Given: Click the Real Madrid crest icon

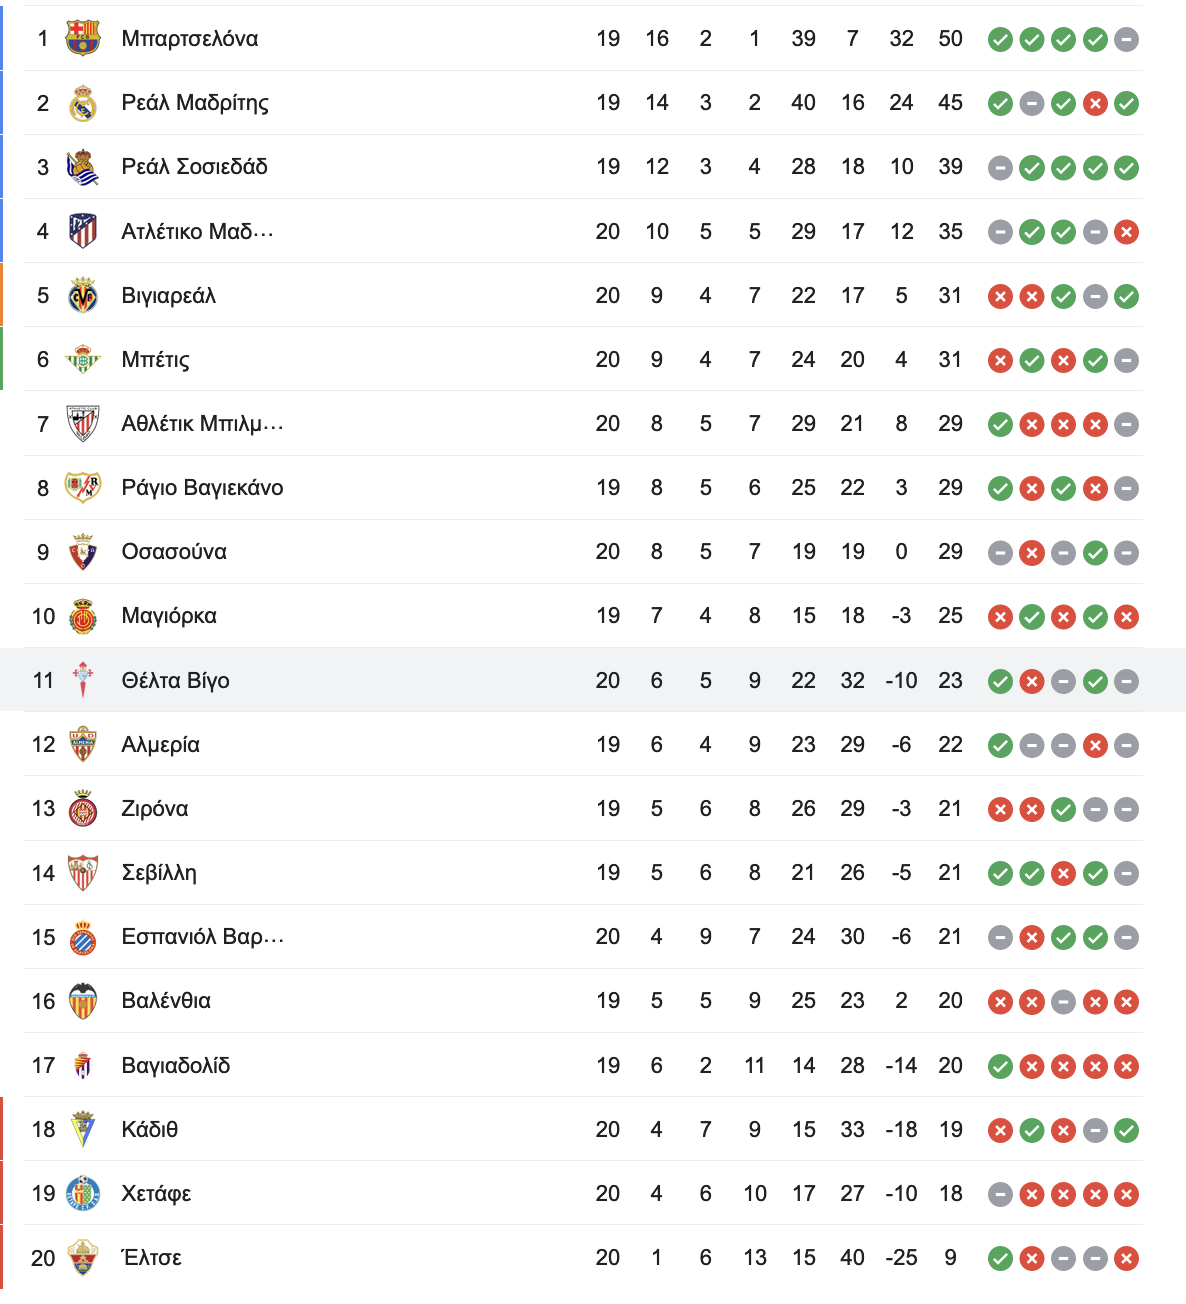Looking at the screenshot, I should tap(83, 103).
